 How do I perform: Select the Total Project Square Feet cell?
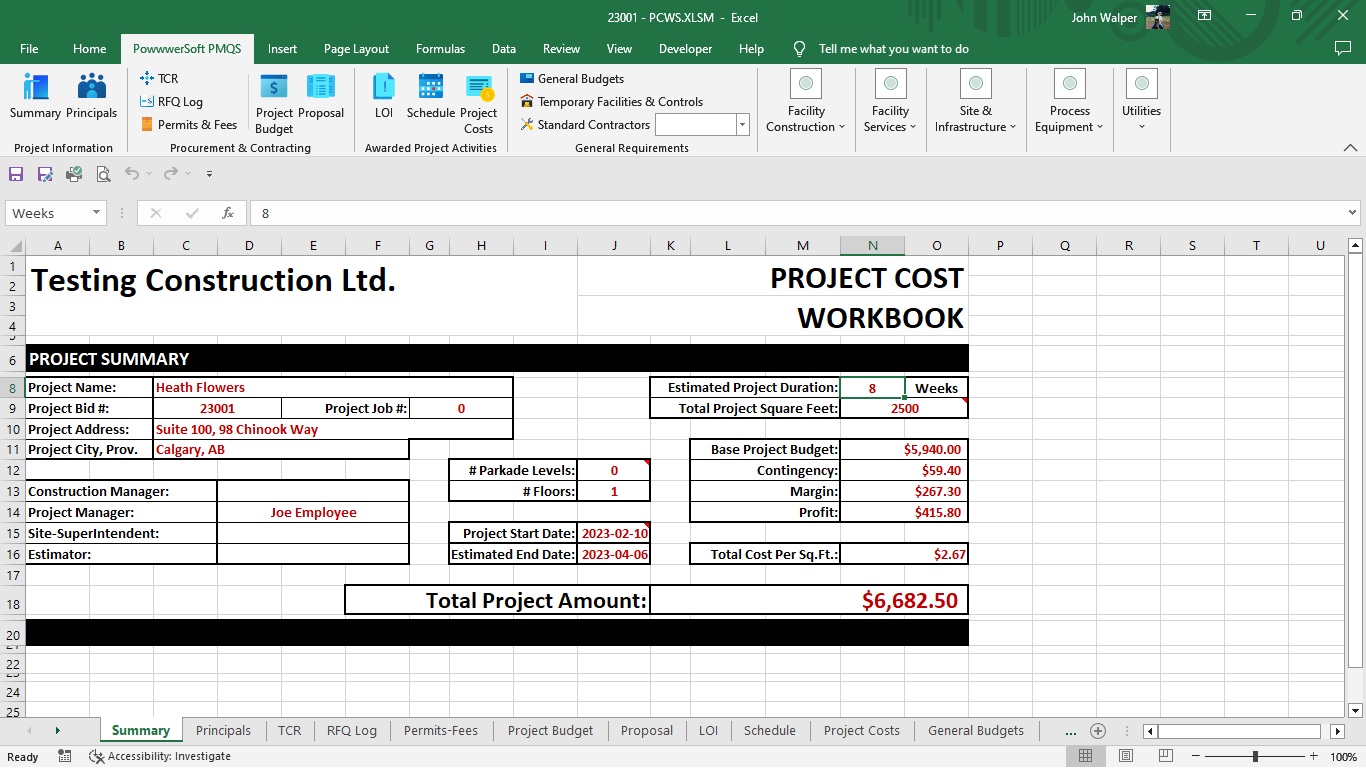click(x=904, y=409)
